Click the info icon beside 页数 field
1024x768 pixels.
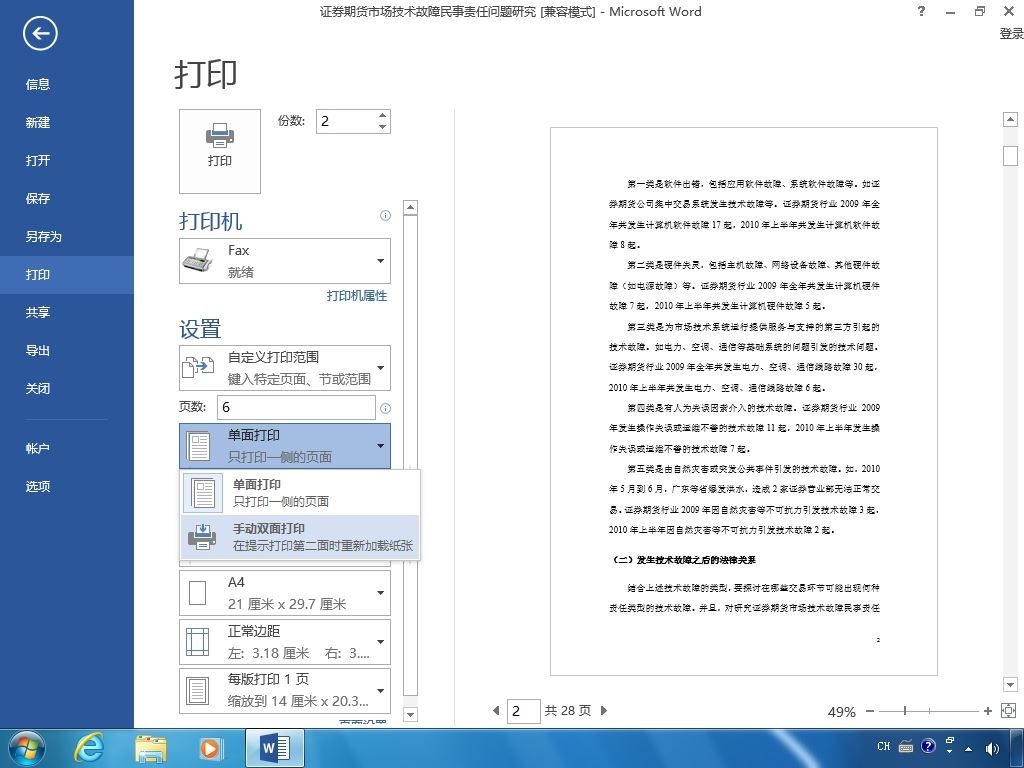tap(385, 408)
